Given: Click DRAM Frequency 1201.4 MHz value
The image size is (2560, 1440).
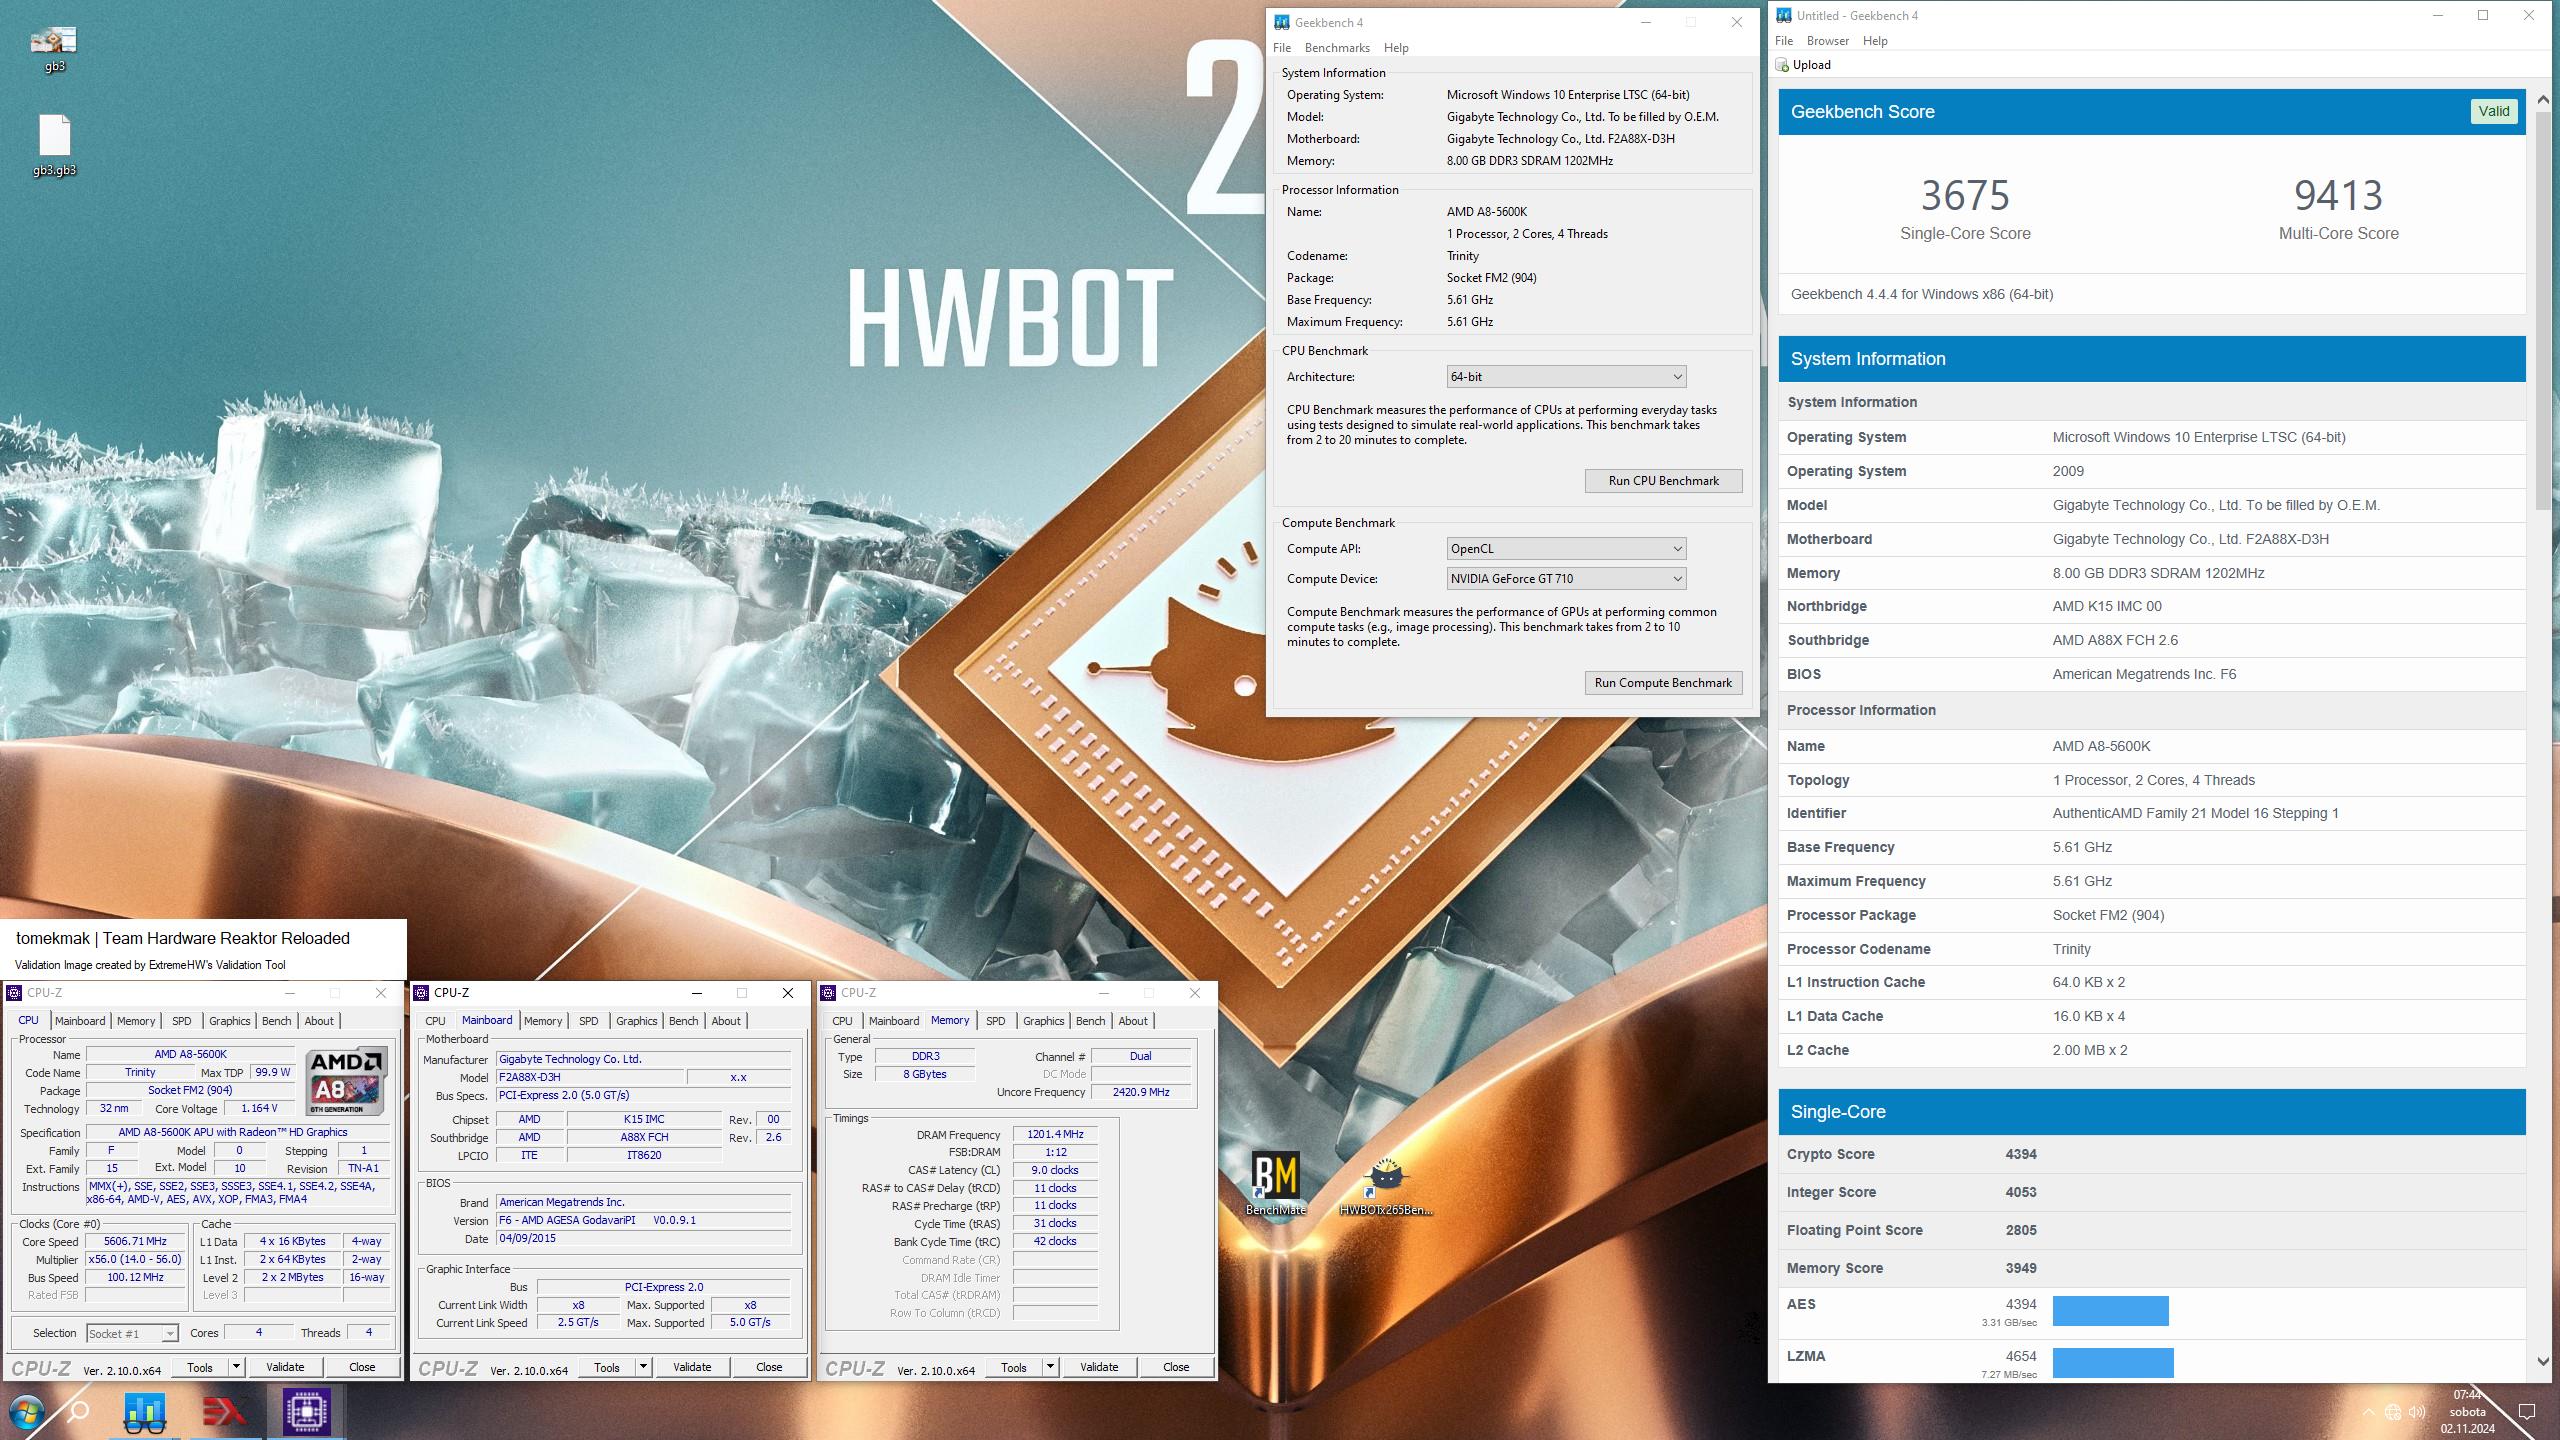Looking at the screenshot, I should (x=1055, y=1135).
